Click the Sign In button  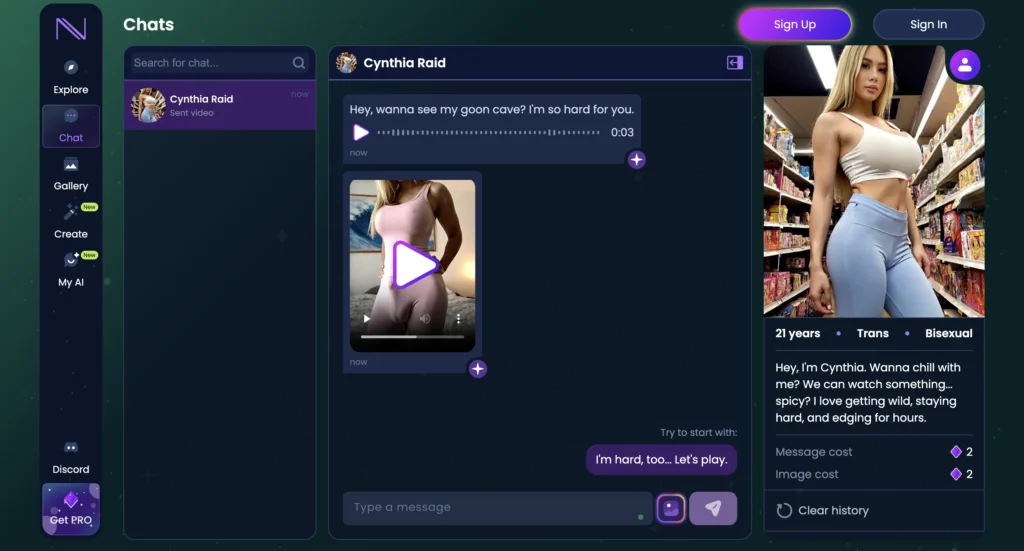point(928,24)
